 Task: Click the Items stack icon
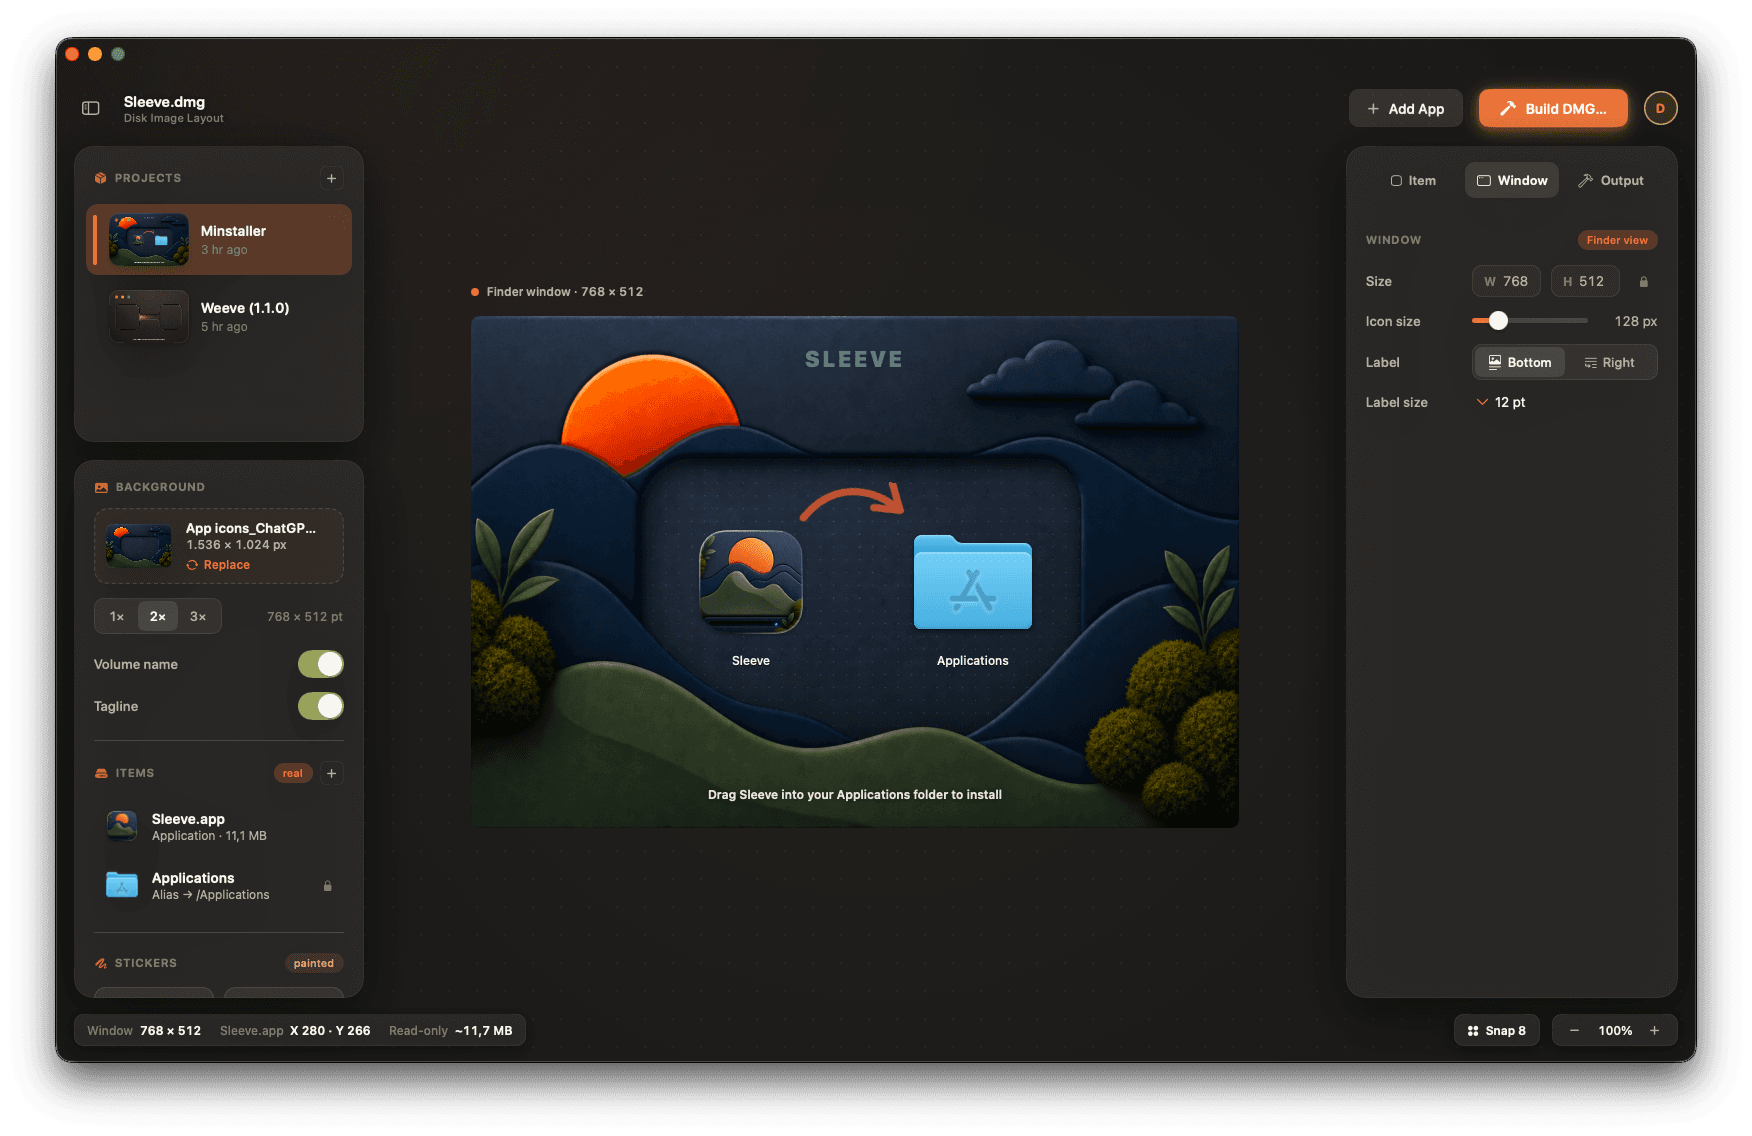(x=101, y=773)
